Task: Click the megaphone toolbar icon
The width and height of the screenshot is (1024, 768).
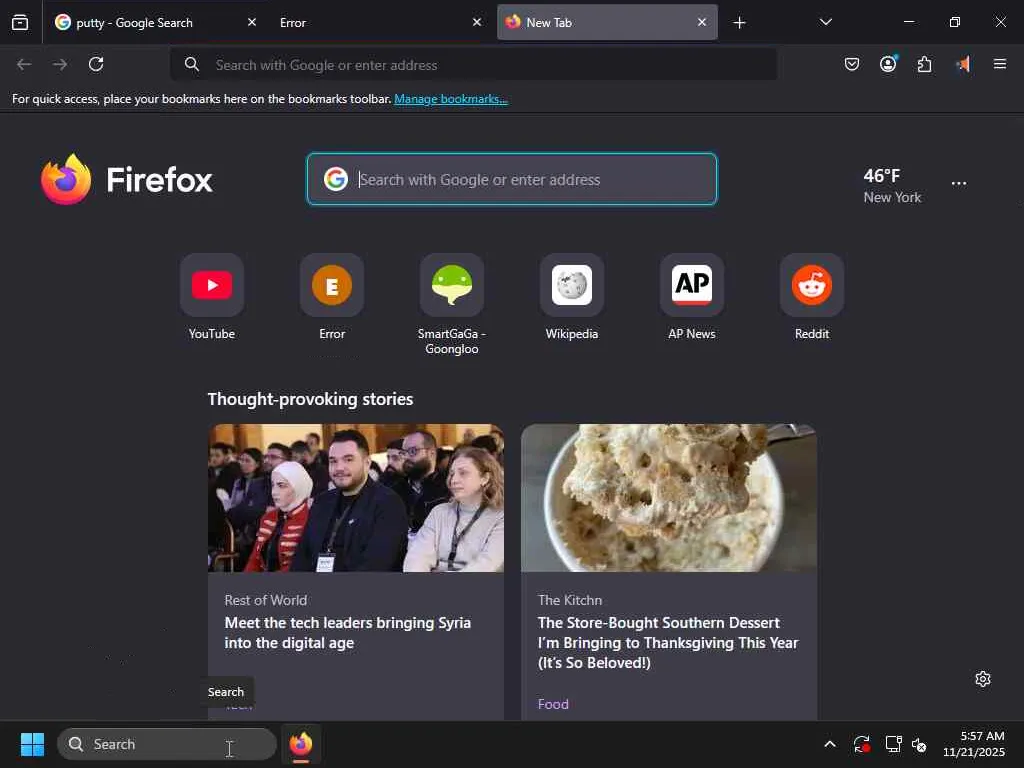Action: (x=963, y=64)
